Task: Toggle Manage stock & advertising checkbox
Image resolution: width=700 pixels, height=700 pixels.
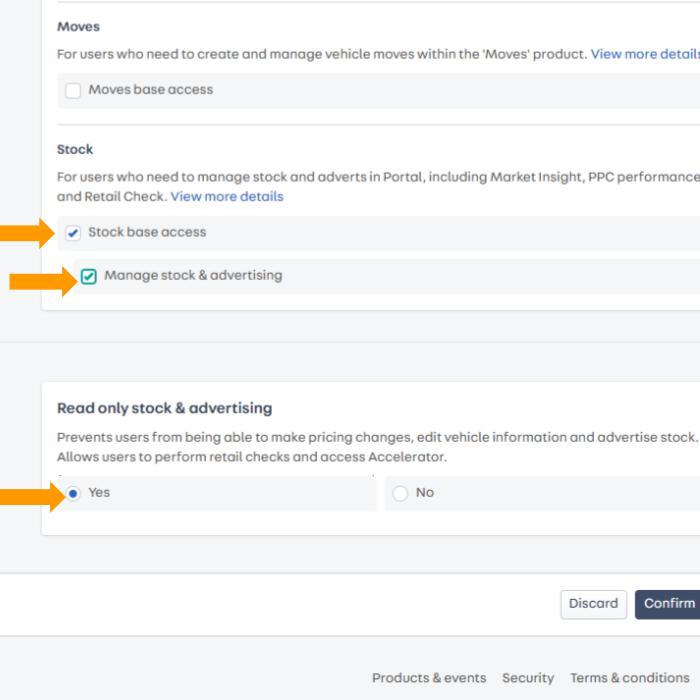Action: click(88, 276)
